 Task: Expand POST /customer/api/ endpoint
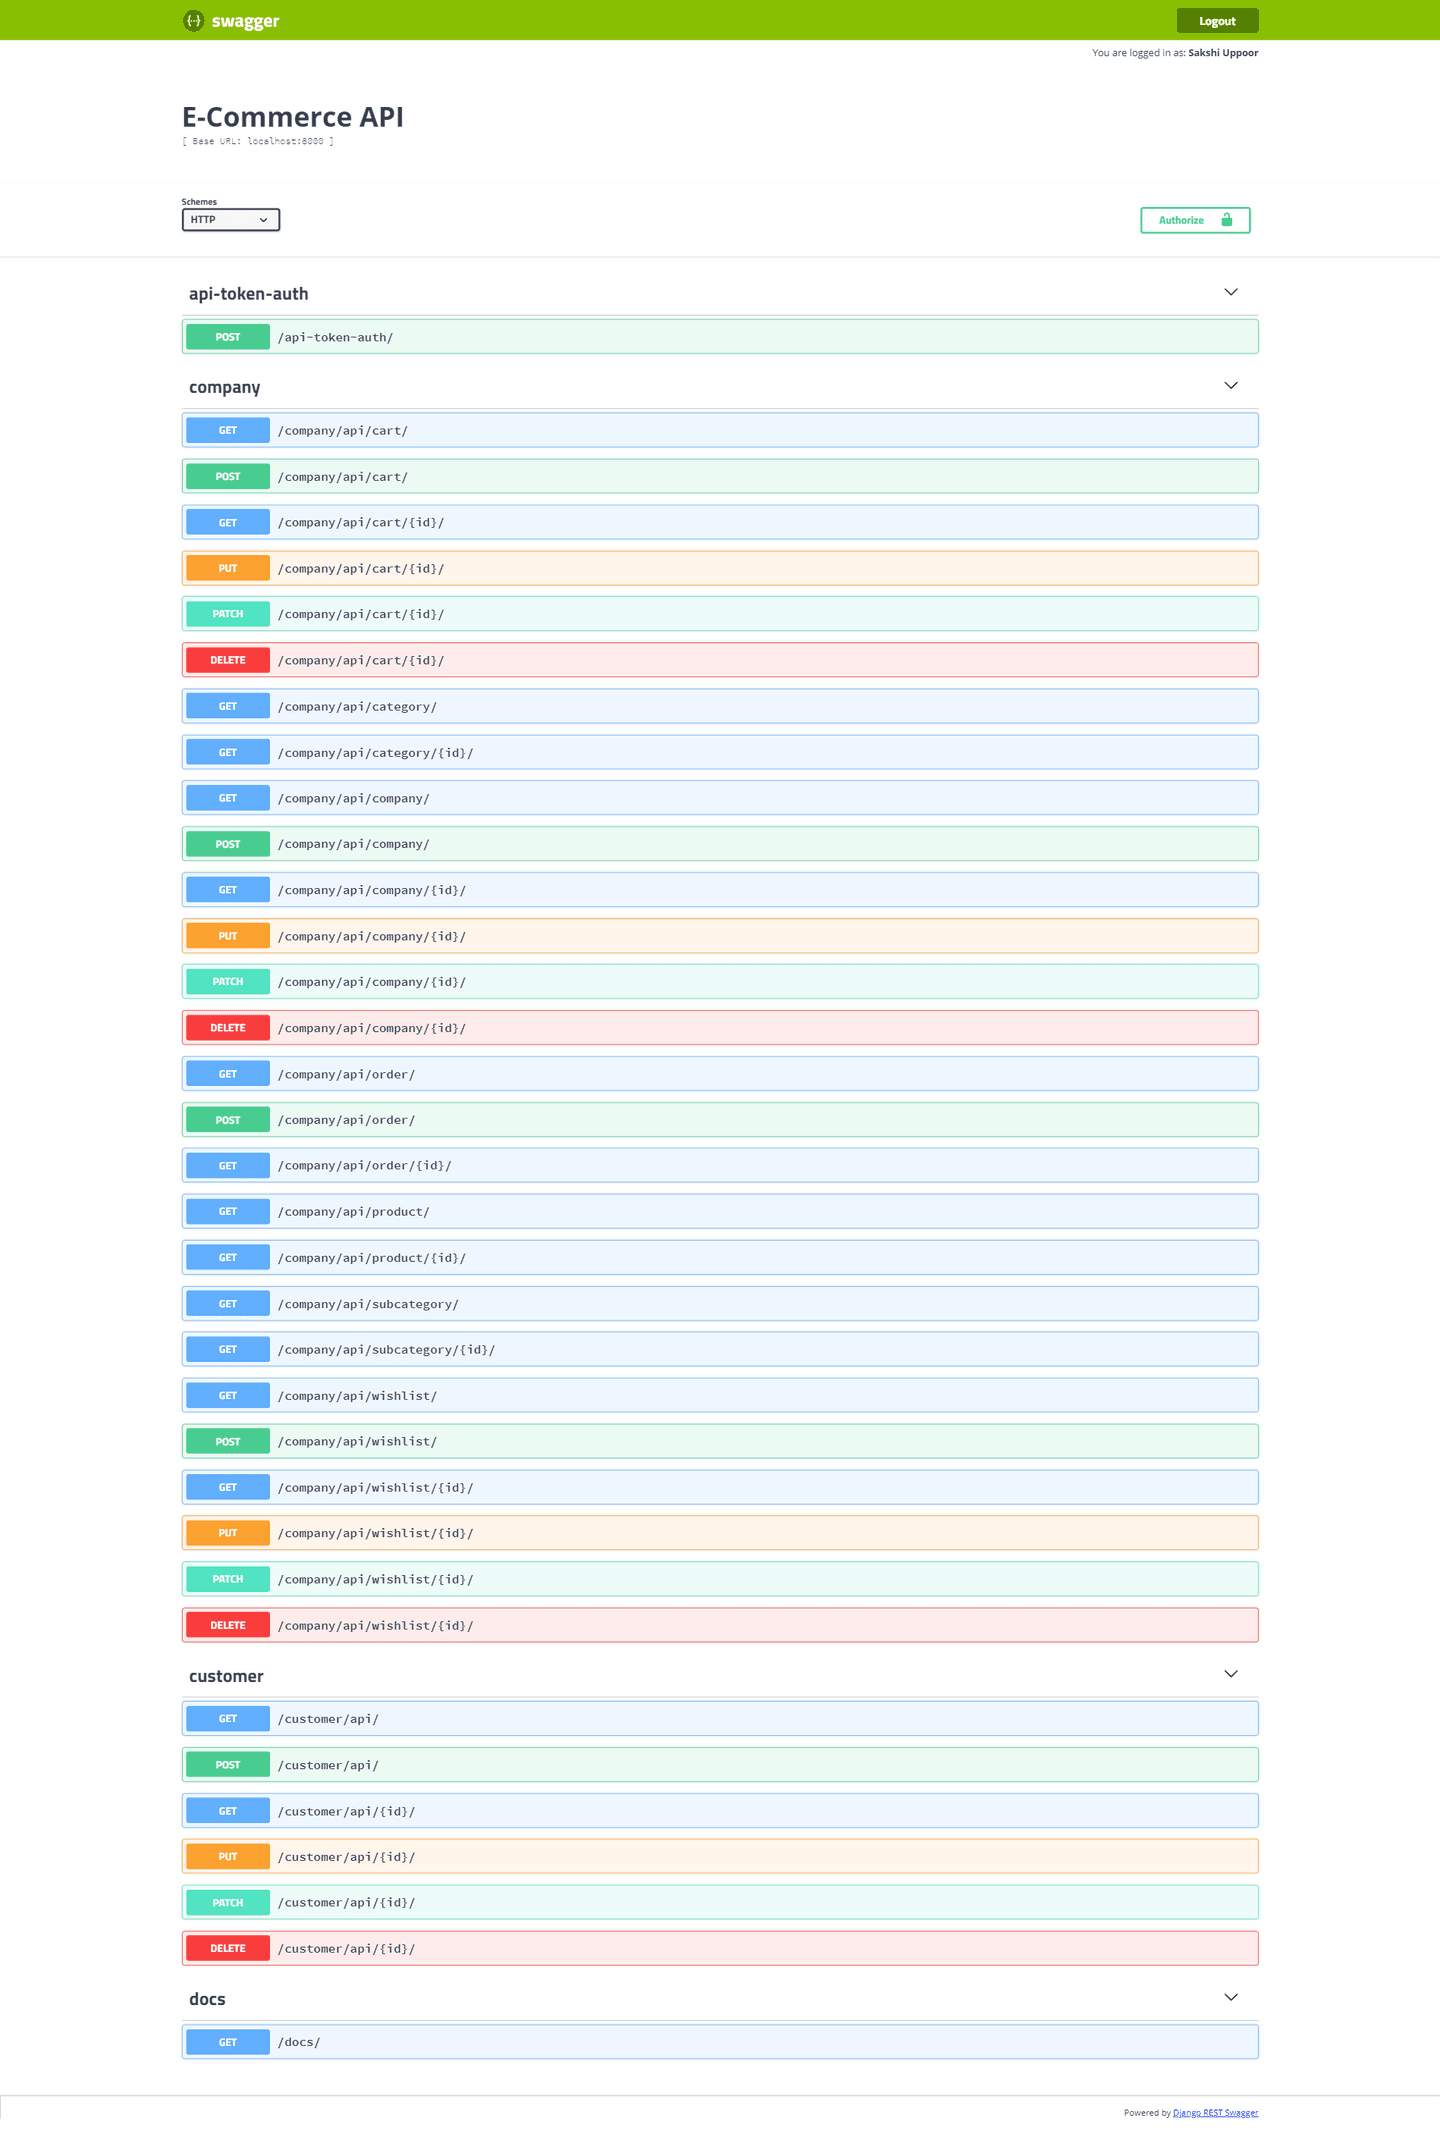pos(720,1764)
